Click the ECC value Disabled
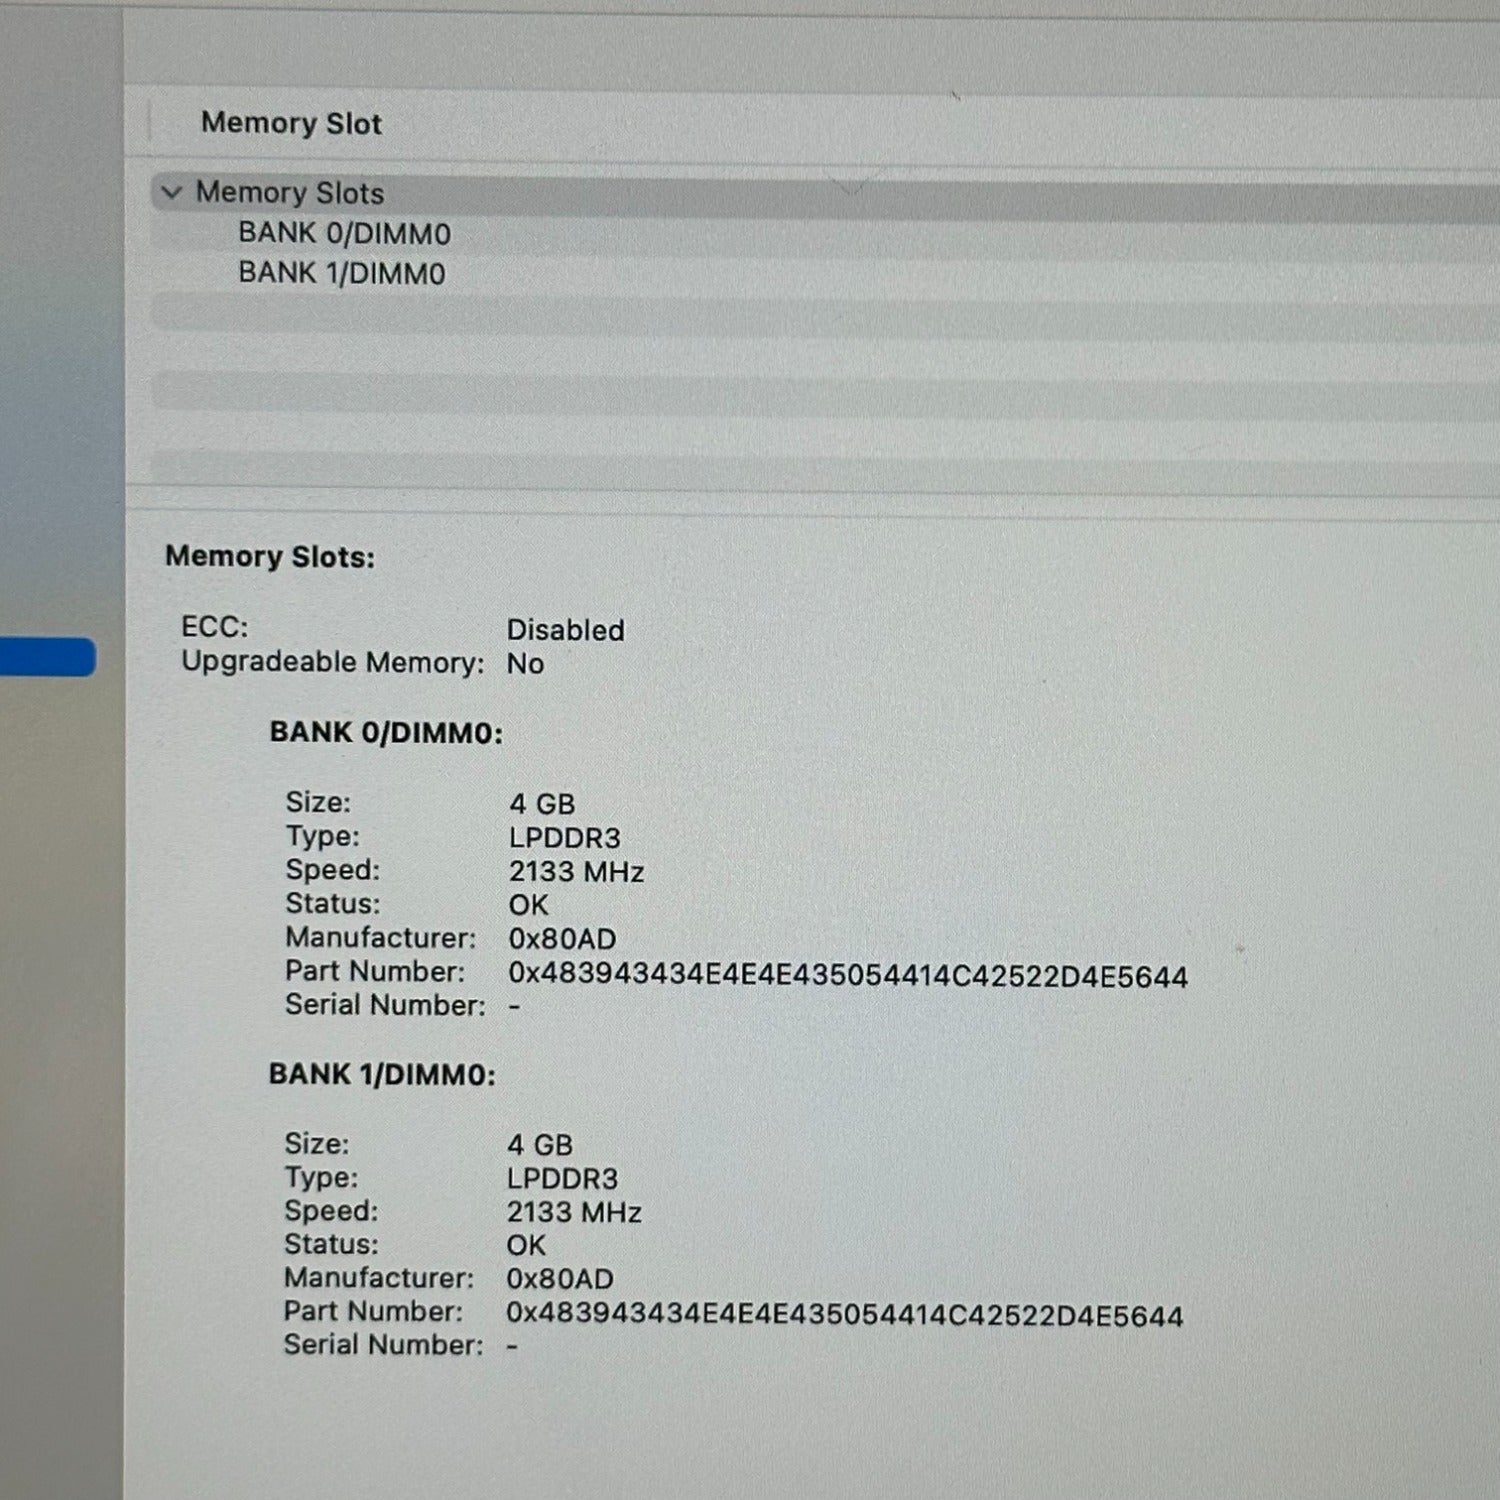 [x=565, y=630]
